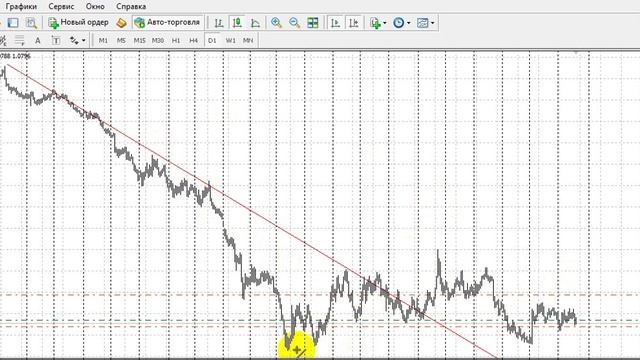This screenshot has height=360, width=640.
Task: Expand the Arrows tool dropdown arrow
Action: [x=84, y=40]
